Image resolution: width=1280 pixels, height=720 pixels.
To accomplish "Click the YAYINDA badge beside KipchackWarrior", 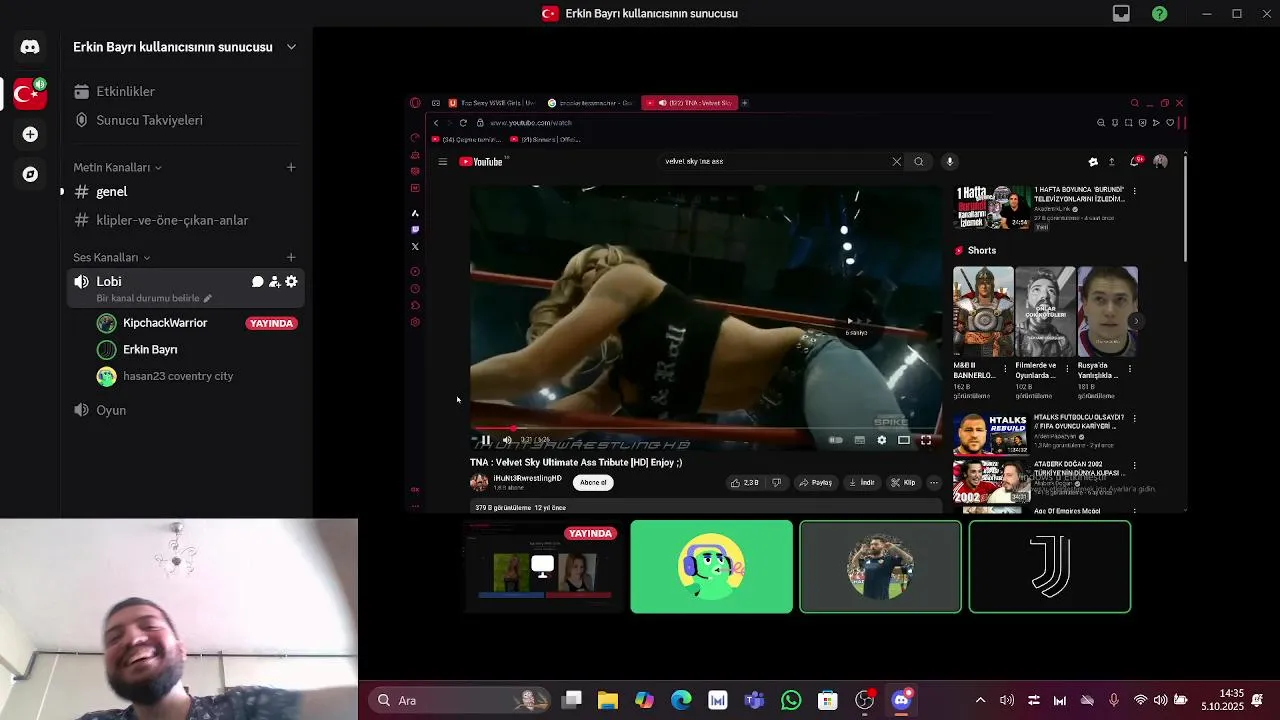I will 271,323.
